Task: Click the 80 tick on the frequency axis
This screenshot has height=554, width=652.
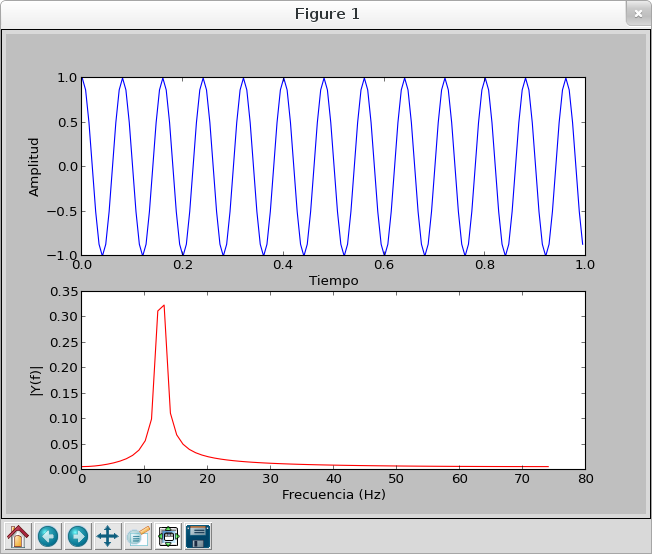Action: (x=585, y=479)
